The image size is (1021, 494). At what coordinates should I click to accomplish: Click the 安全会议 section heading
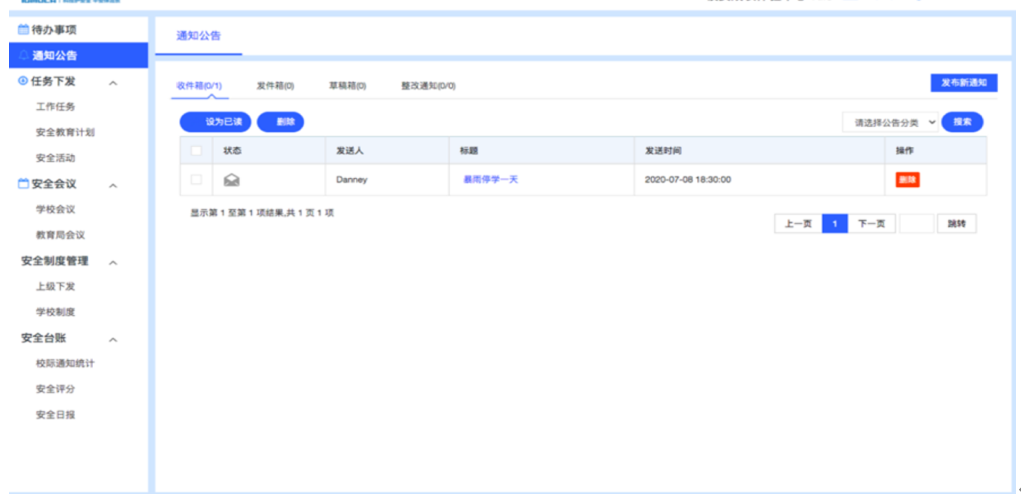pos(53,184)
